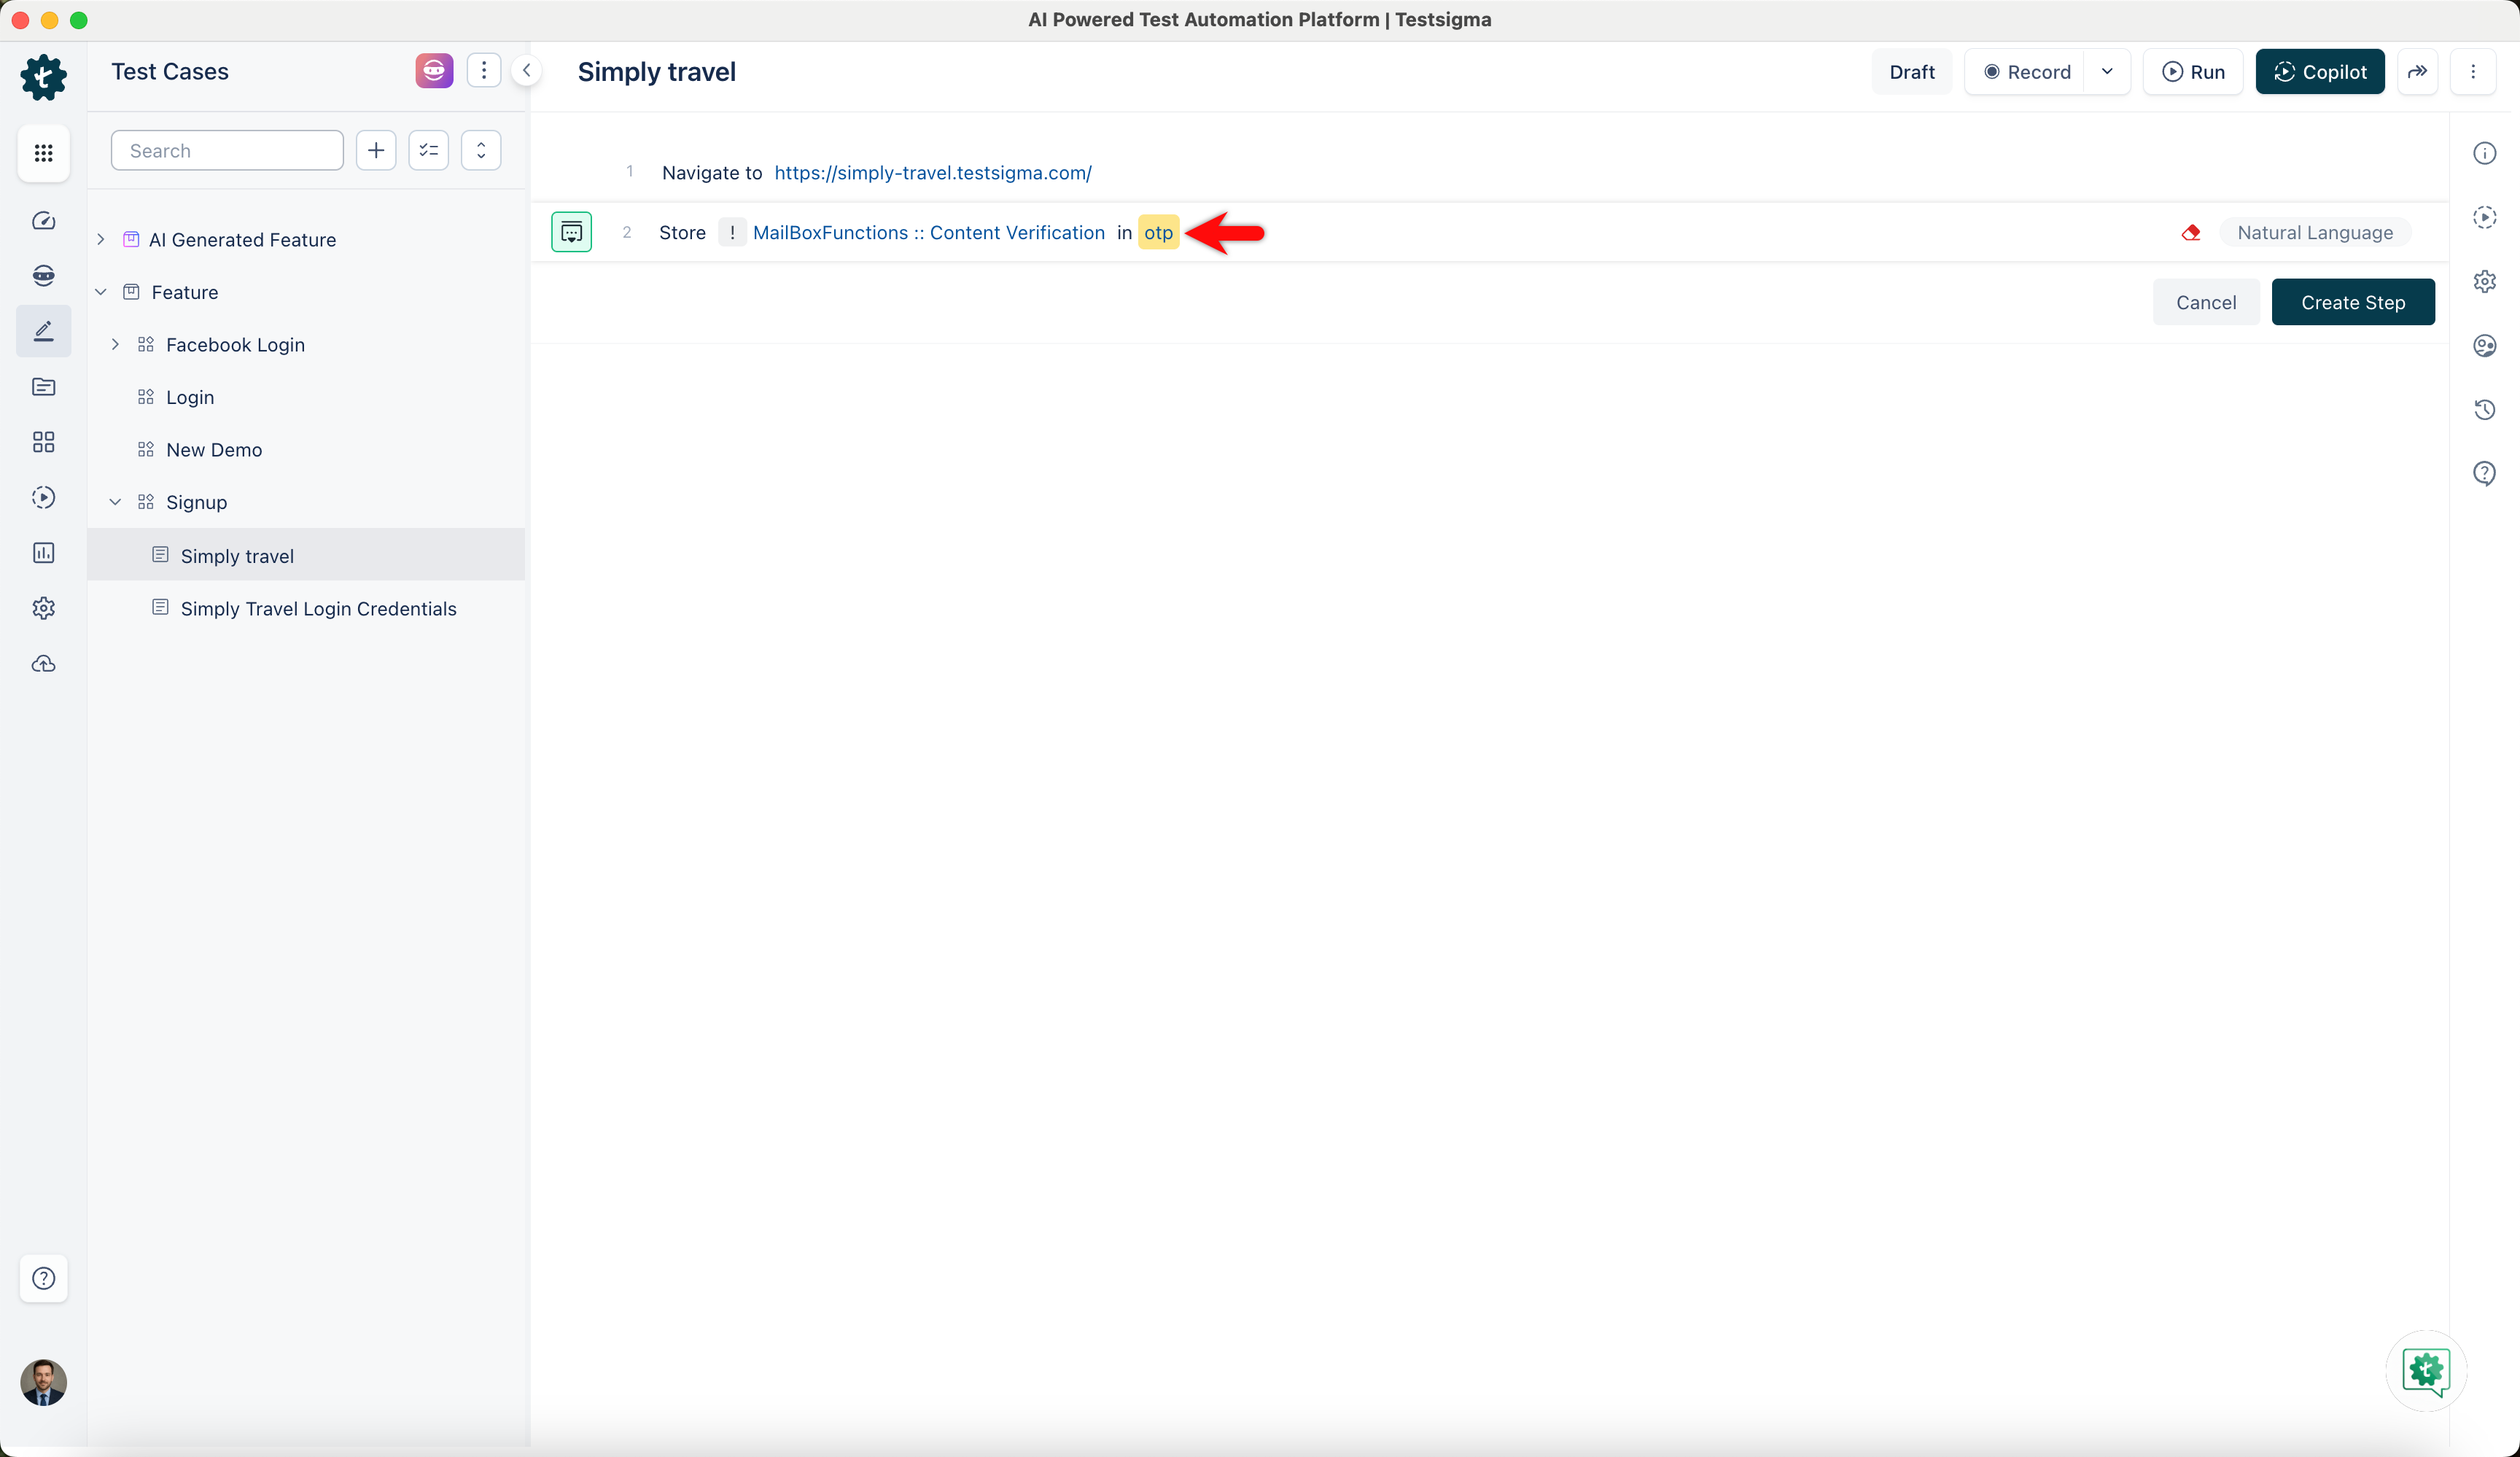The image size is (2520, 1457).
Task: Open the runs play-circle sidebar icon
Action: point(43,497)
